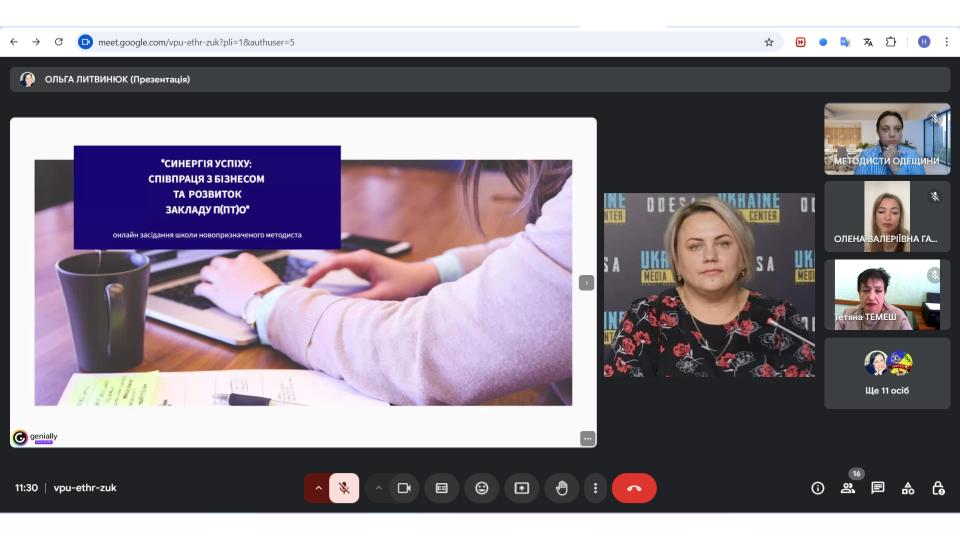The height and width of the screenshot is (540, 960).
Task: Raise your hand
Action: (x=561, y=488)
